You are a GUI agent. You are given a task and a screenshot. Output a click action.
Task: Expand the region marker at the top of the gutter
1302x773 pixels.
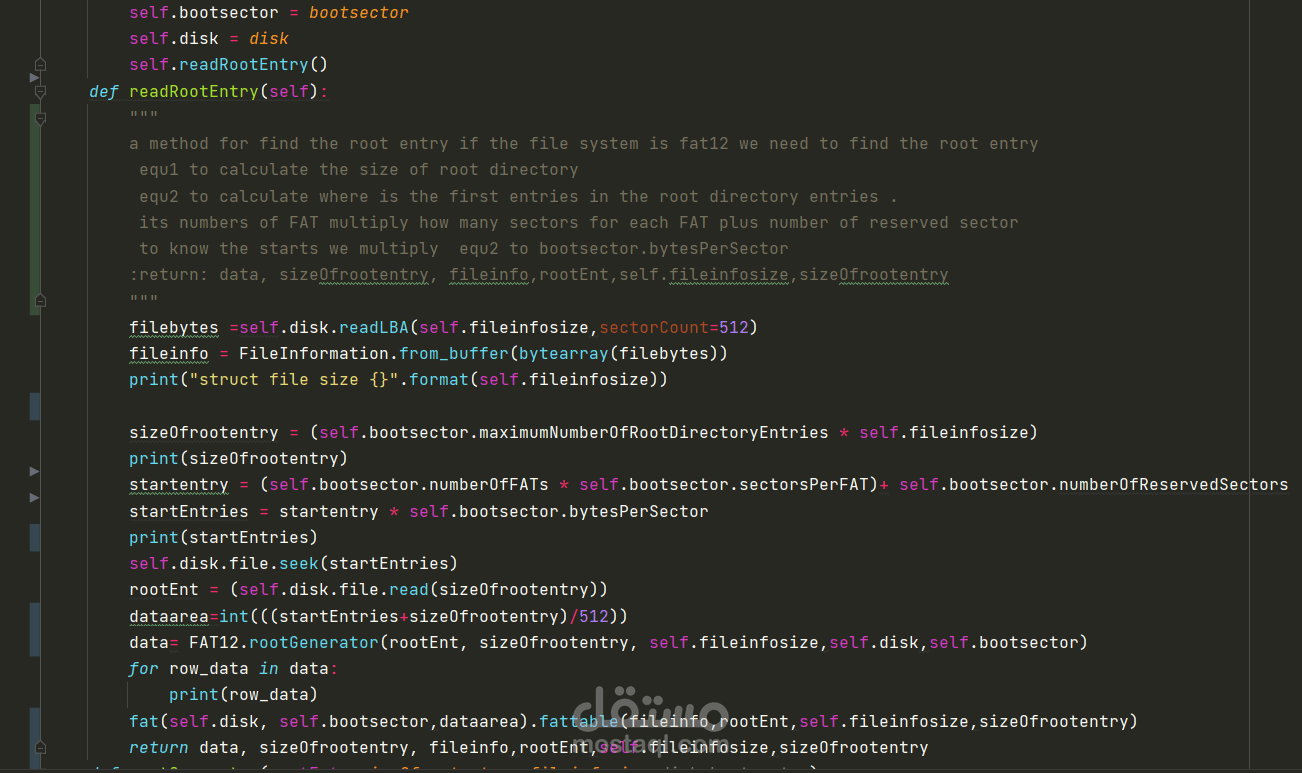pos(40,63)
